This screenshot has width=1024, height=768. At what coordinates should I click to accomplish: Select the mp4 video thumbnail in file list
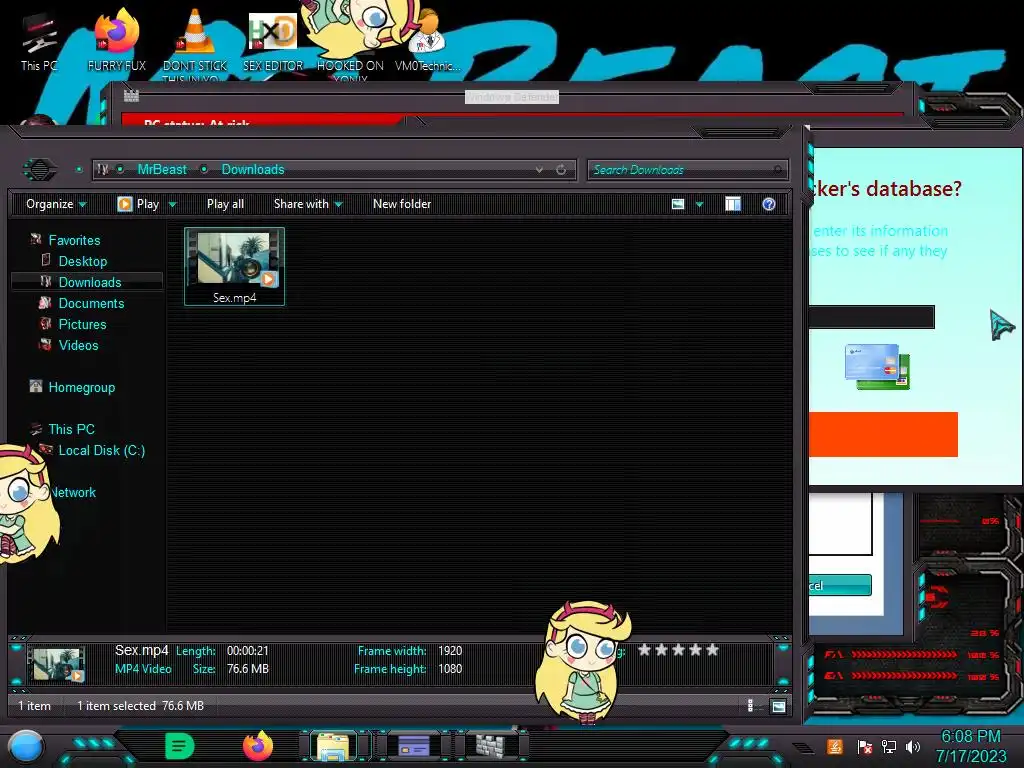point(234,266)
